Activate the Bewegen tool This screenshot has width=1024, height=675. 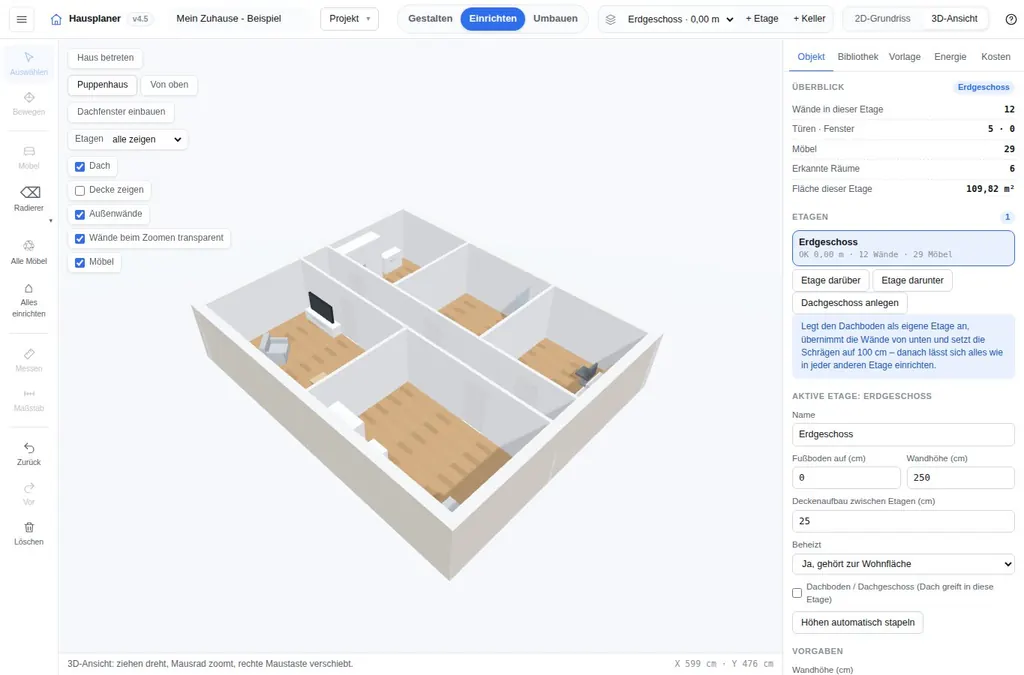coord(29,103)
